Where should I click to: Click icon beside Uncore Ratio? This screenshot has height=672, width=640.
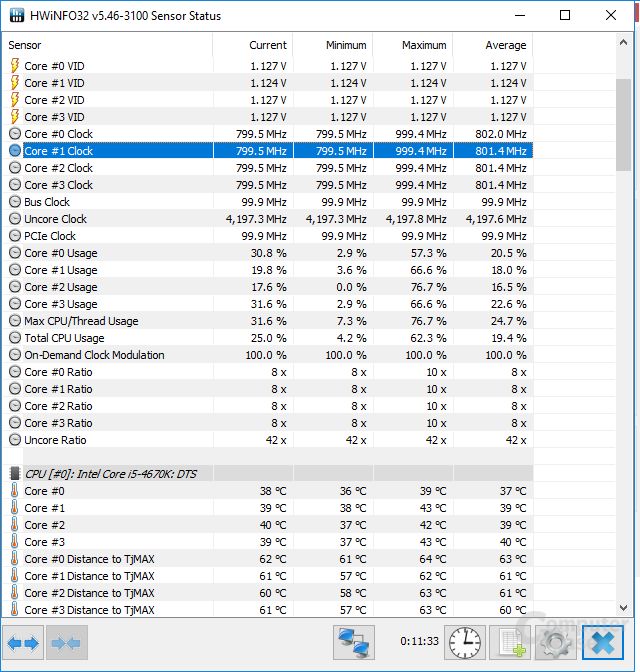[x=15, y=440]
